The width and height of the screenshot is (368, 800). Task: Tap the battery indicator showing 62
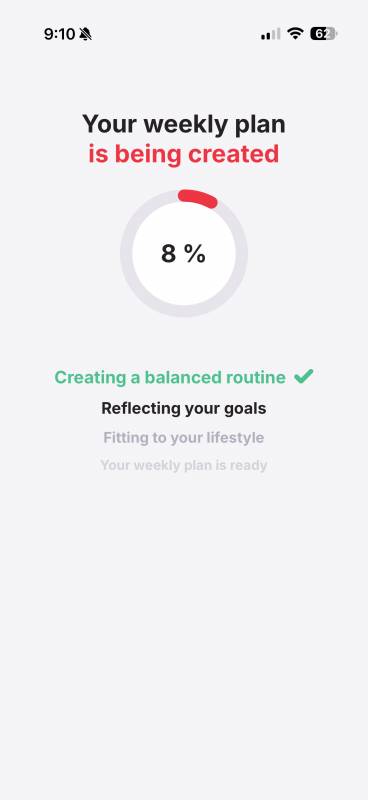point(324,34)
